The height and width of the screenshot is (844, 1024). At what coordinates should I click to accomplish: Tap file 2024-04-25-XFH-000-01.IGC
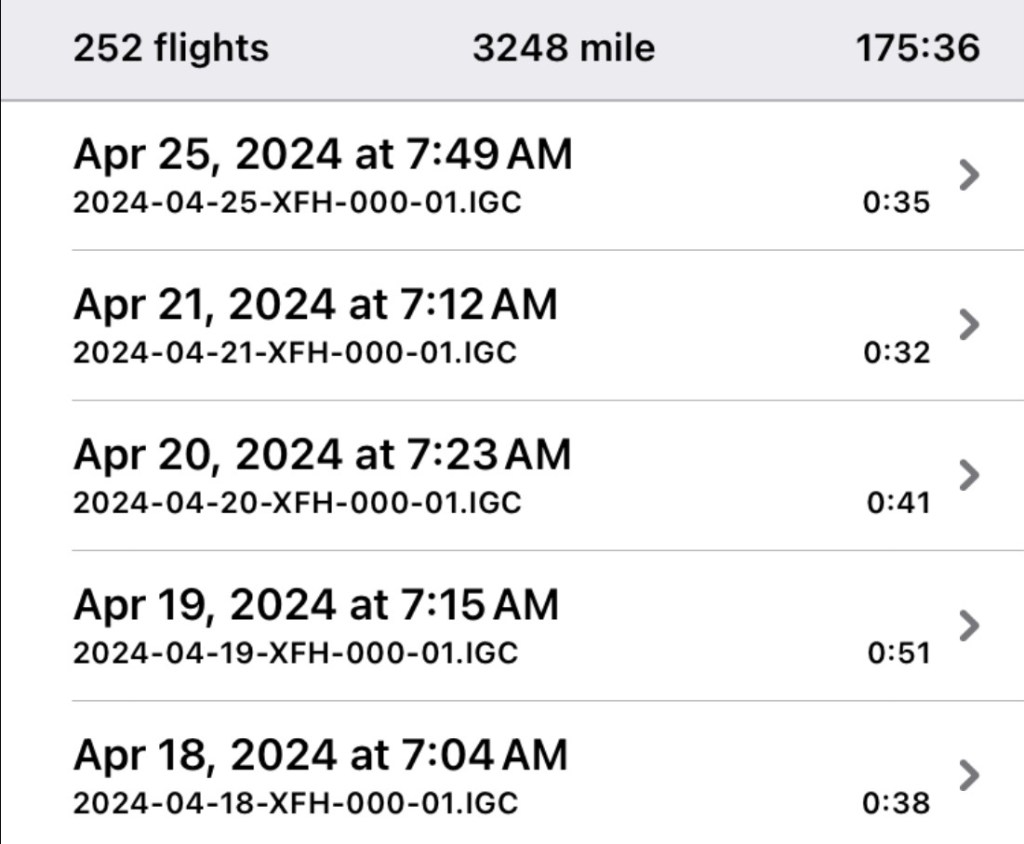[x=297, y=203]
